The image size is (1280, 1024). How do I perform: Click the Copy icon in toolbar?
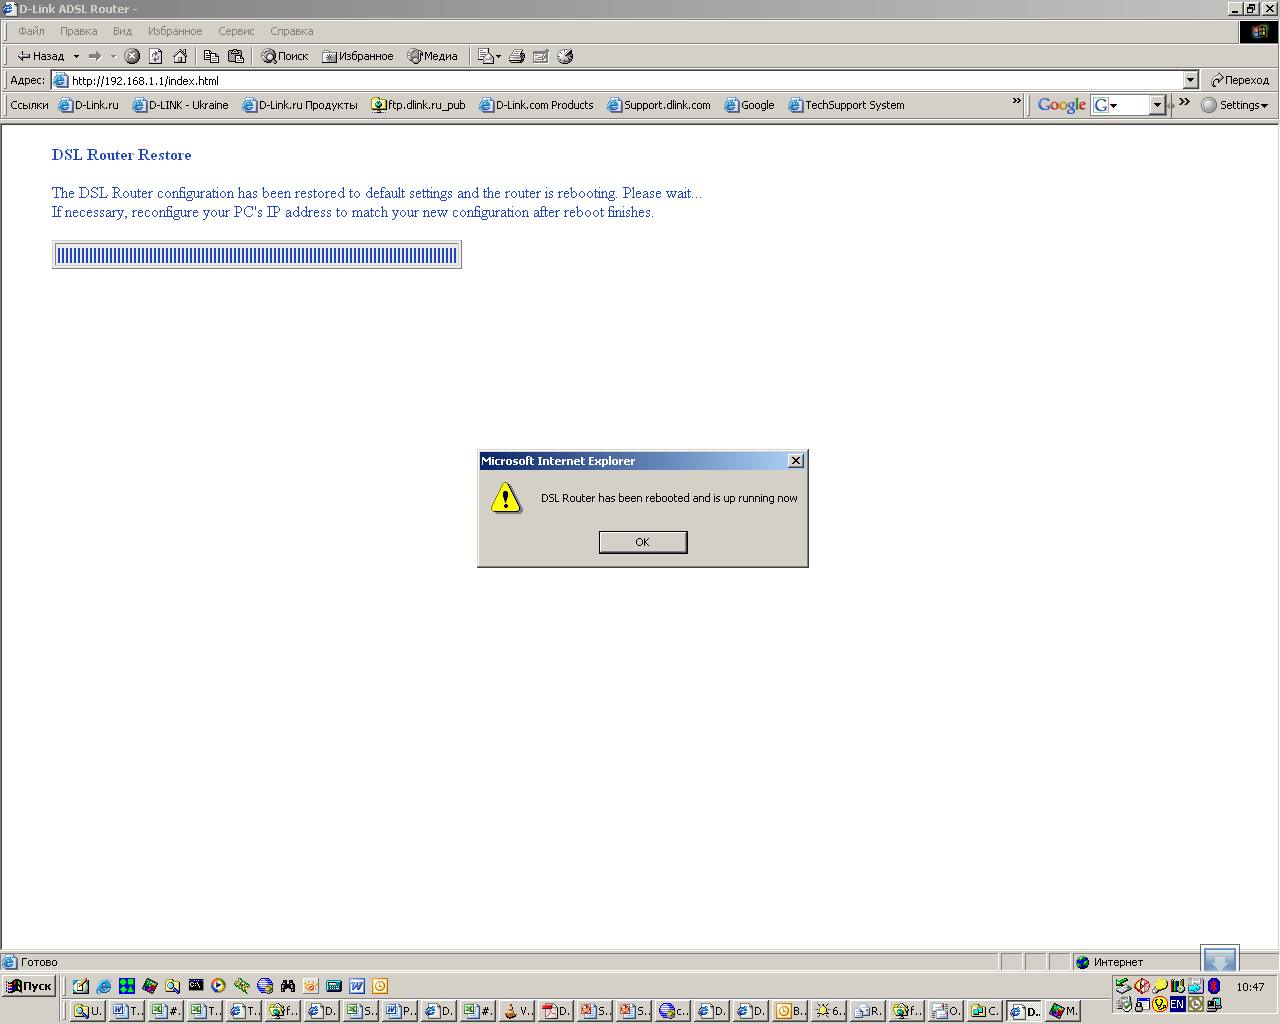point(211,56)
